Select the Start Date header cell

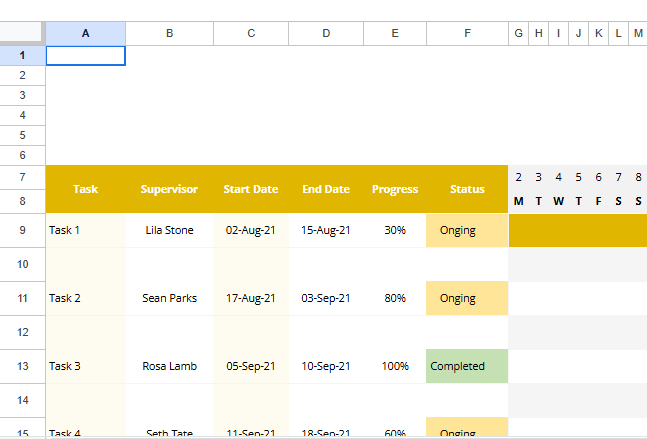point(251,189)
